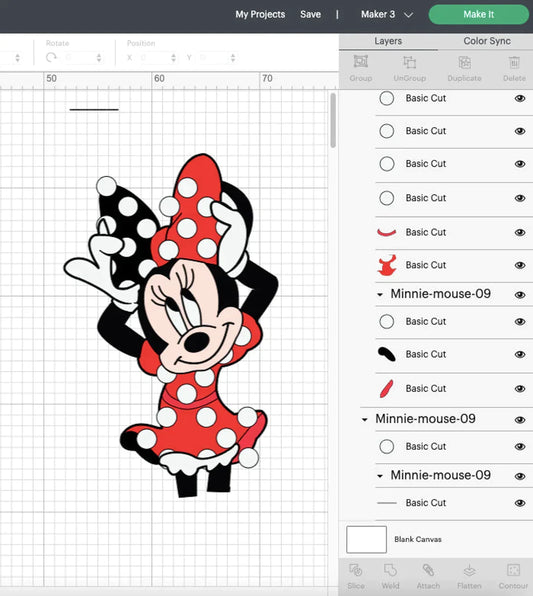Select the Minnie Mouse image on canvas
This screenshot has width=533, height=596.
pyautogui.click(x=171, y=325)
